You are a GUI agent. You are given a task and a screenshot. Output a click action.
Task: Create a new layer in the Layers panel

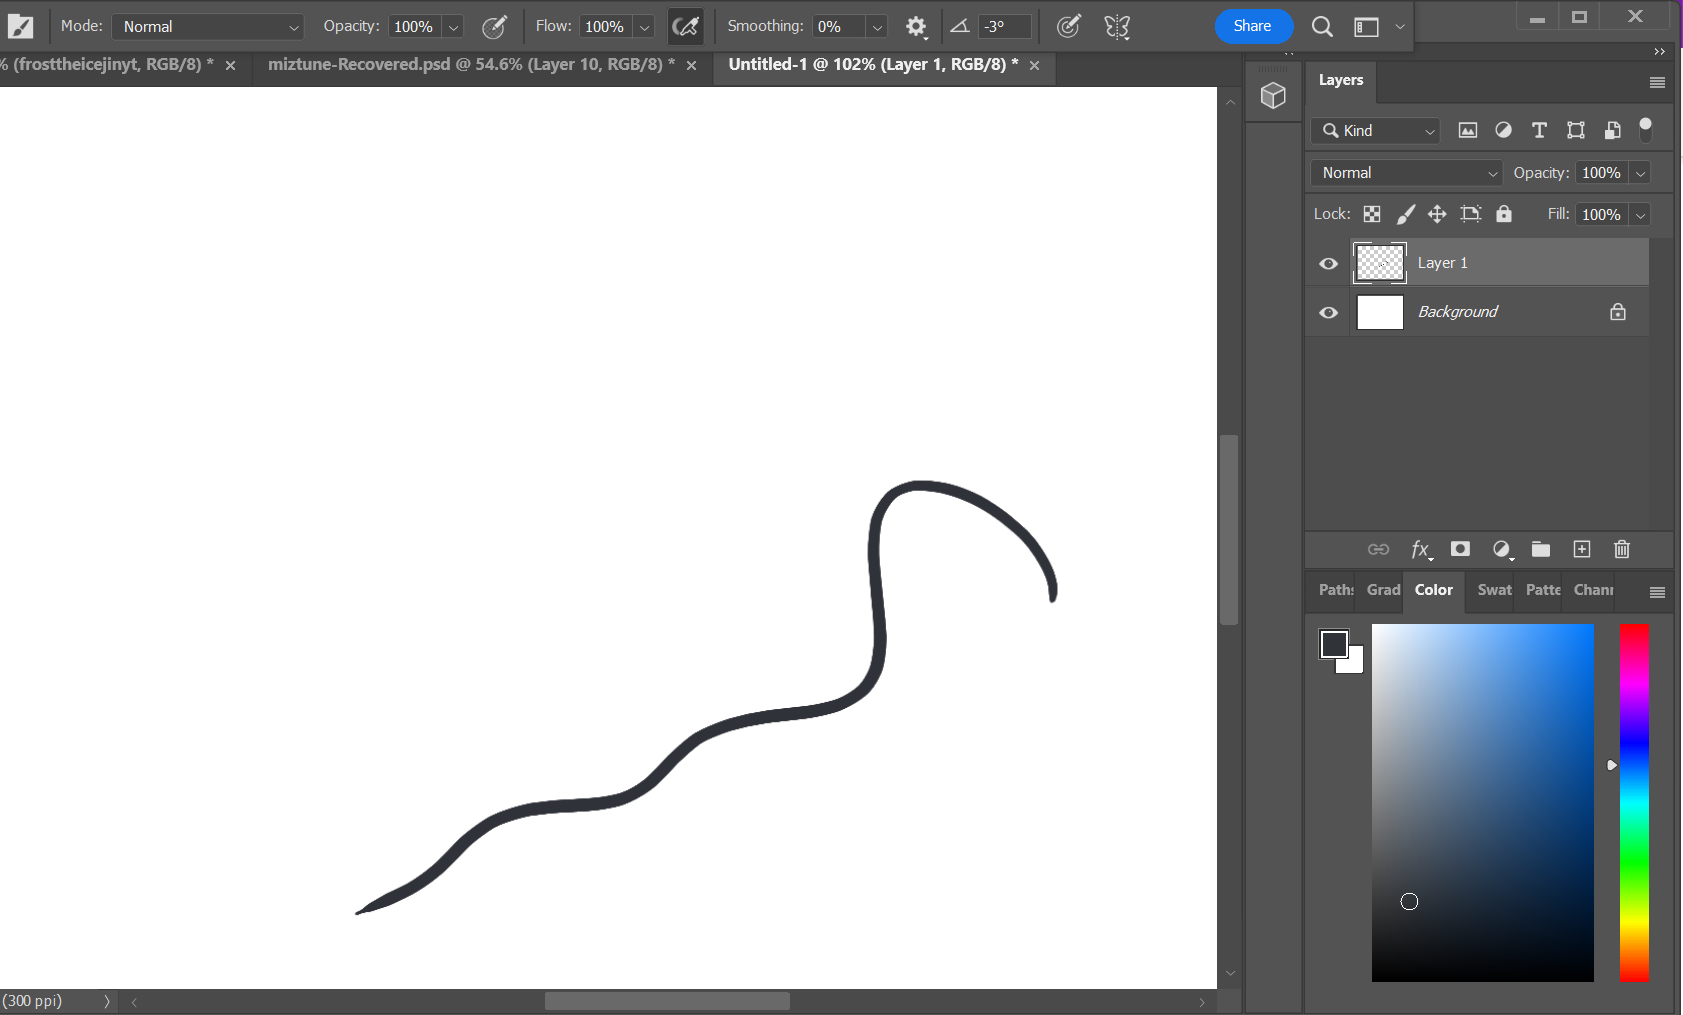coord(1581,549)
